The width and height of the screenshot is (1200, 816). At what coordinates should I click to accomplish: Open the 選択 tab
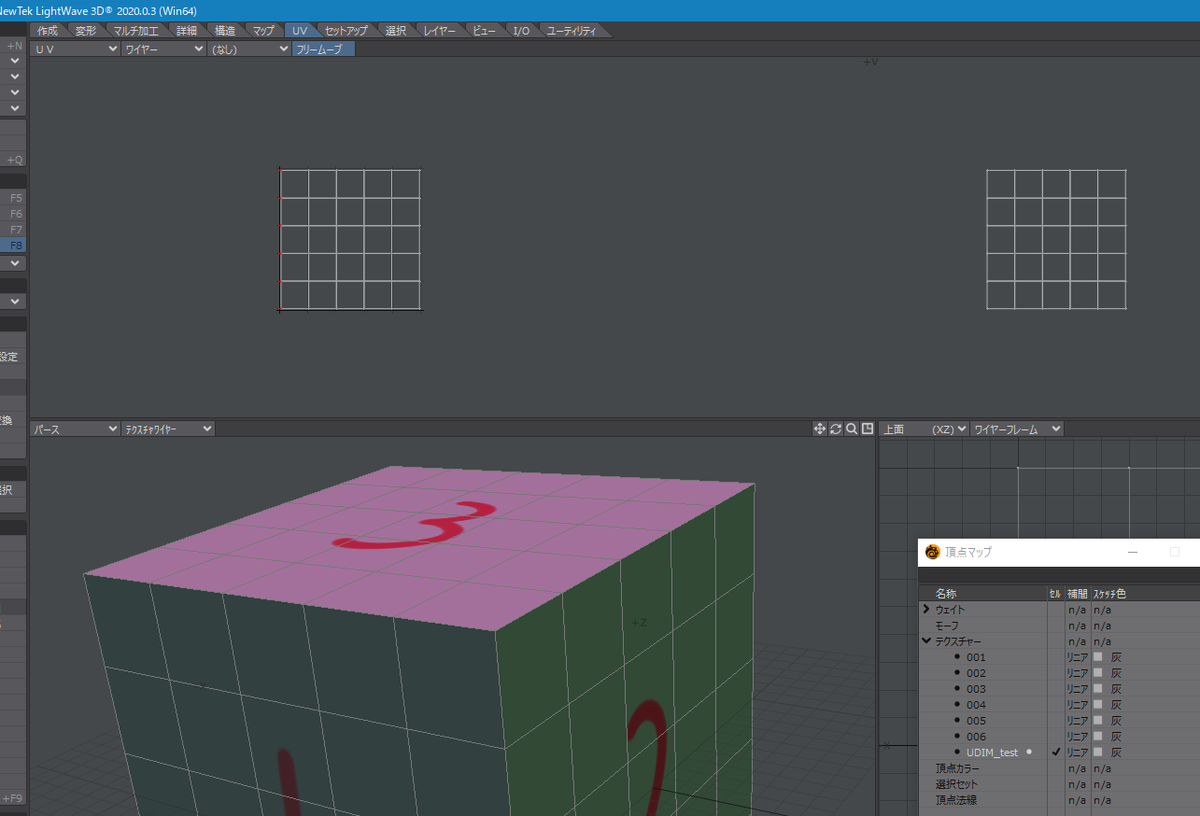396,31
